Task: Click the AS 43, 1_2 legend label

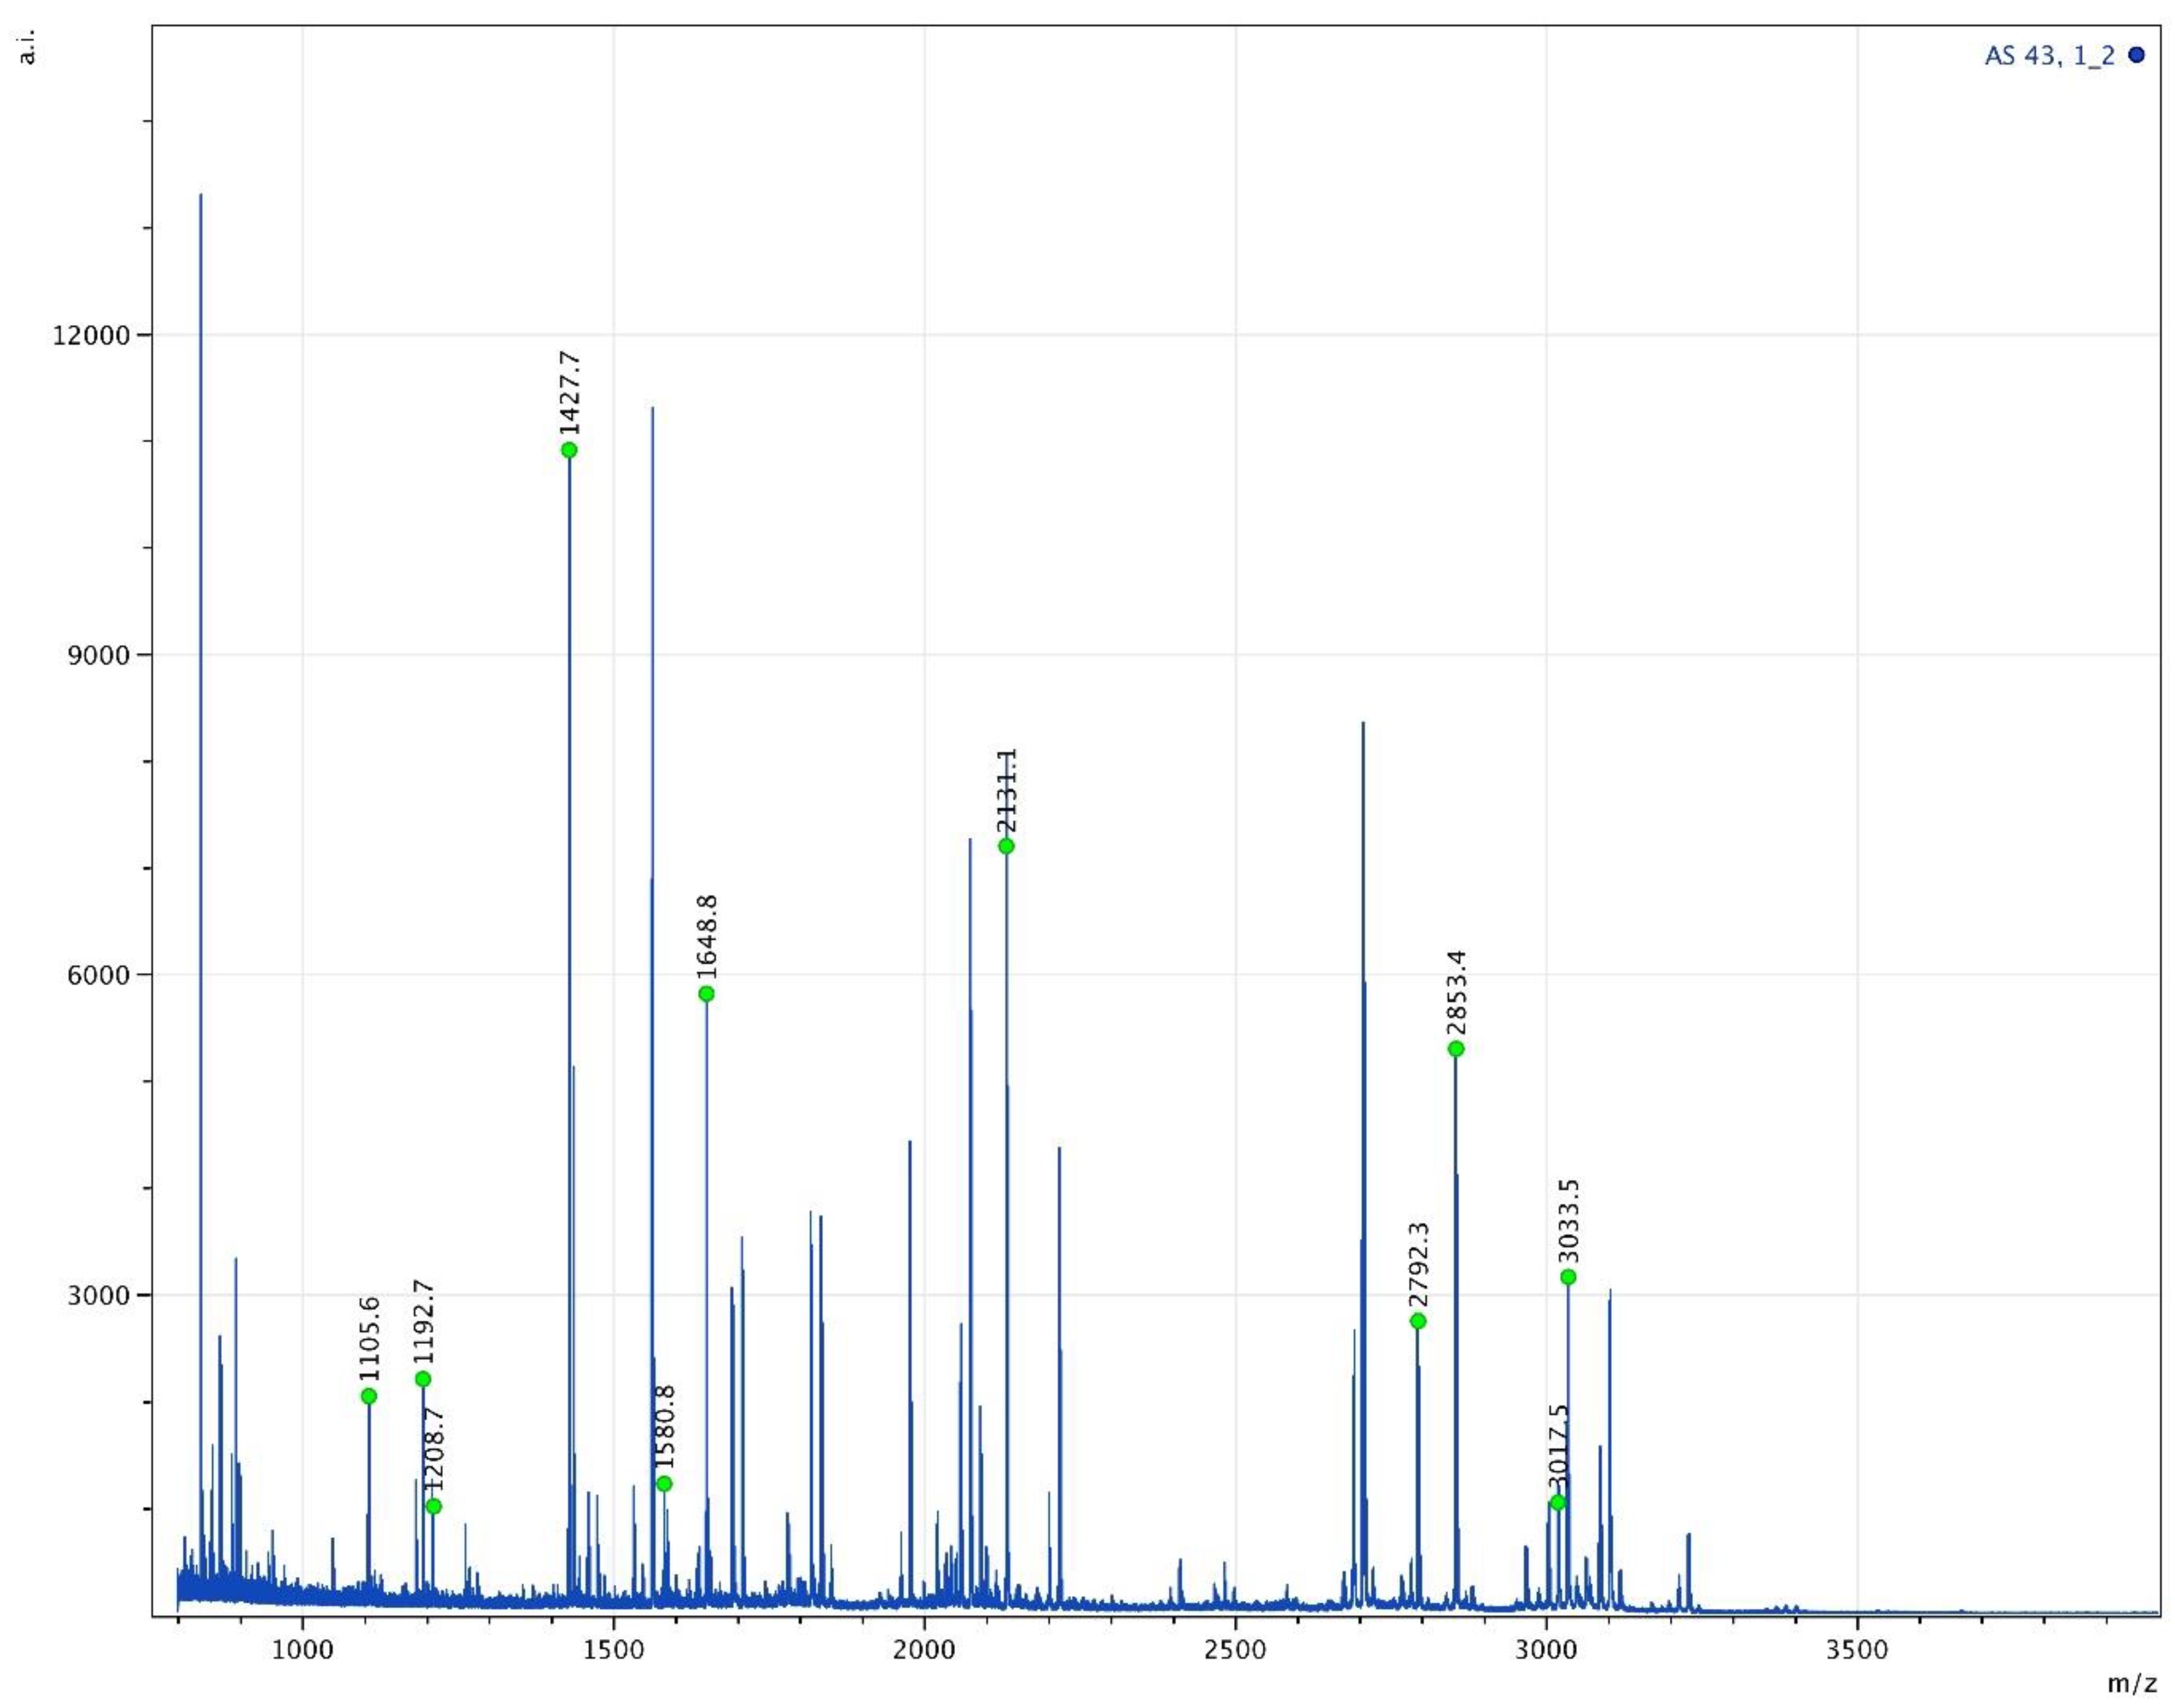Action: [2049, 56]
